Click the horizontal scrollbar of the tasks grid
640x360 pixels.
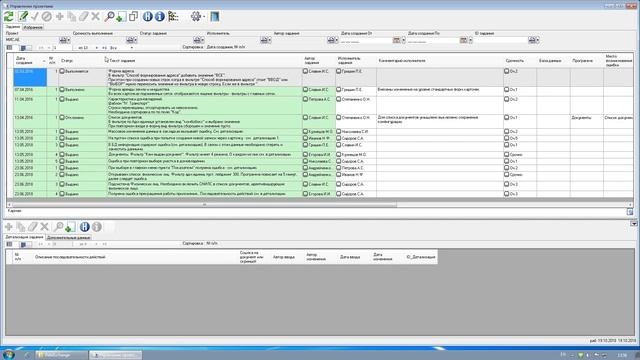pos(204,204)
